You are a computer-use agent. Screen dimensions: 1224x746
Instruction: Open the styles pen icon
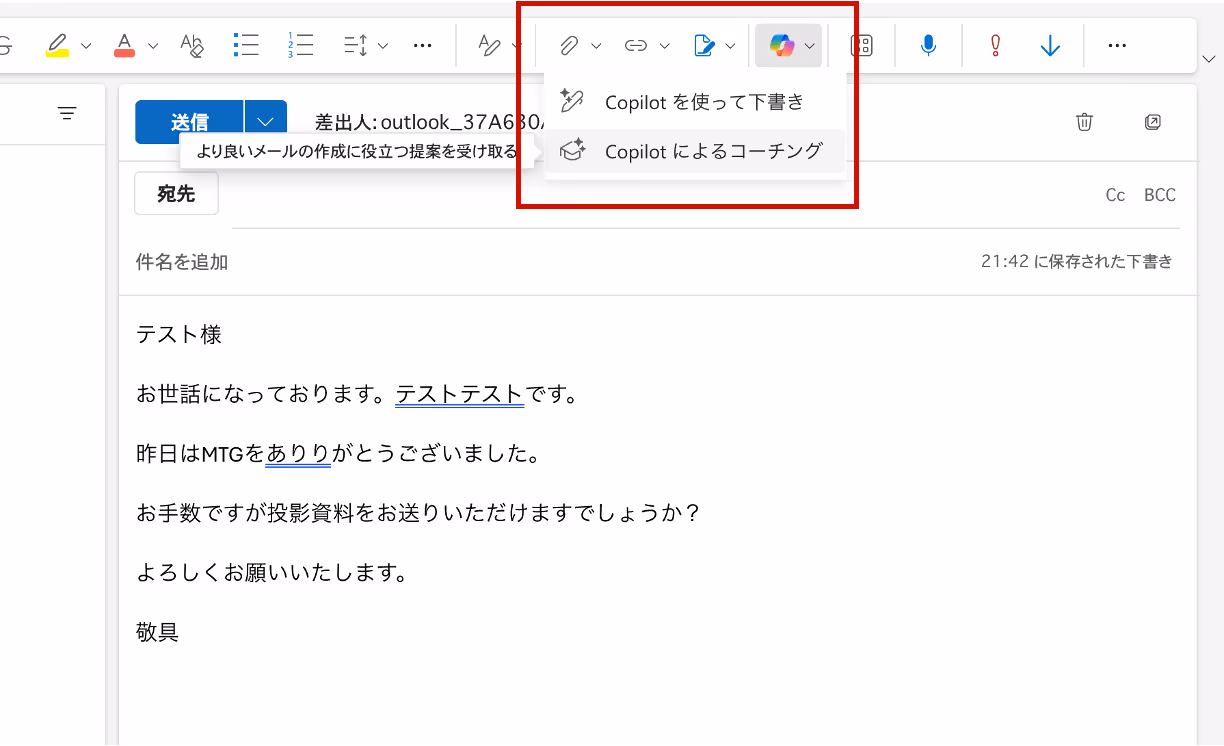[489, 45]
